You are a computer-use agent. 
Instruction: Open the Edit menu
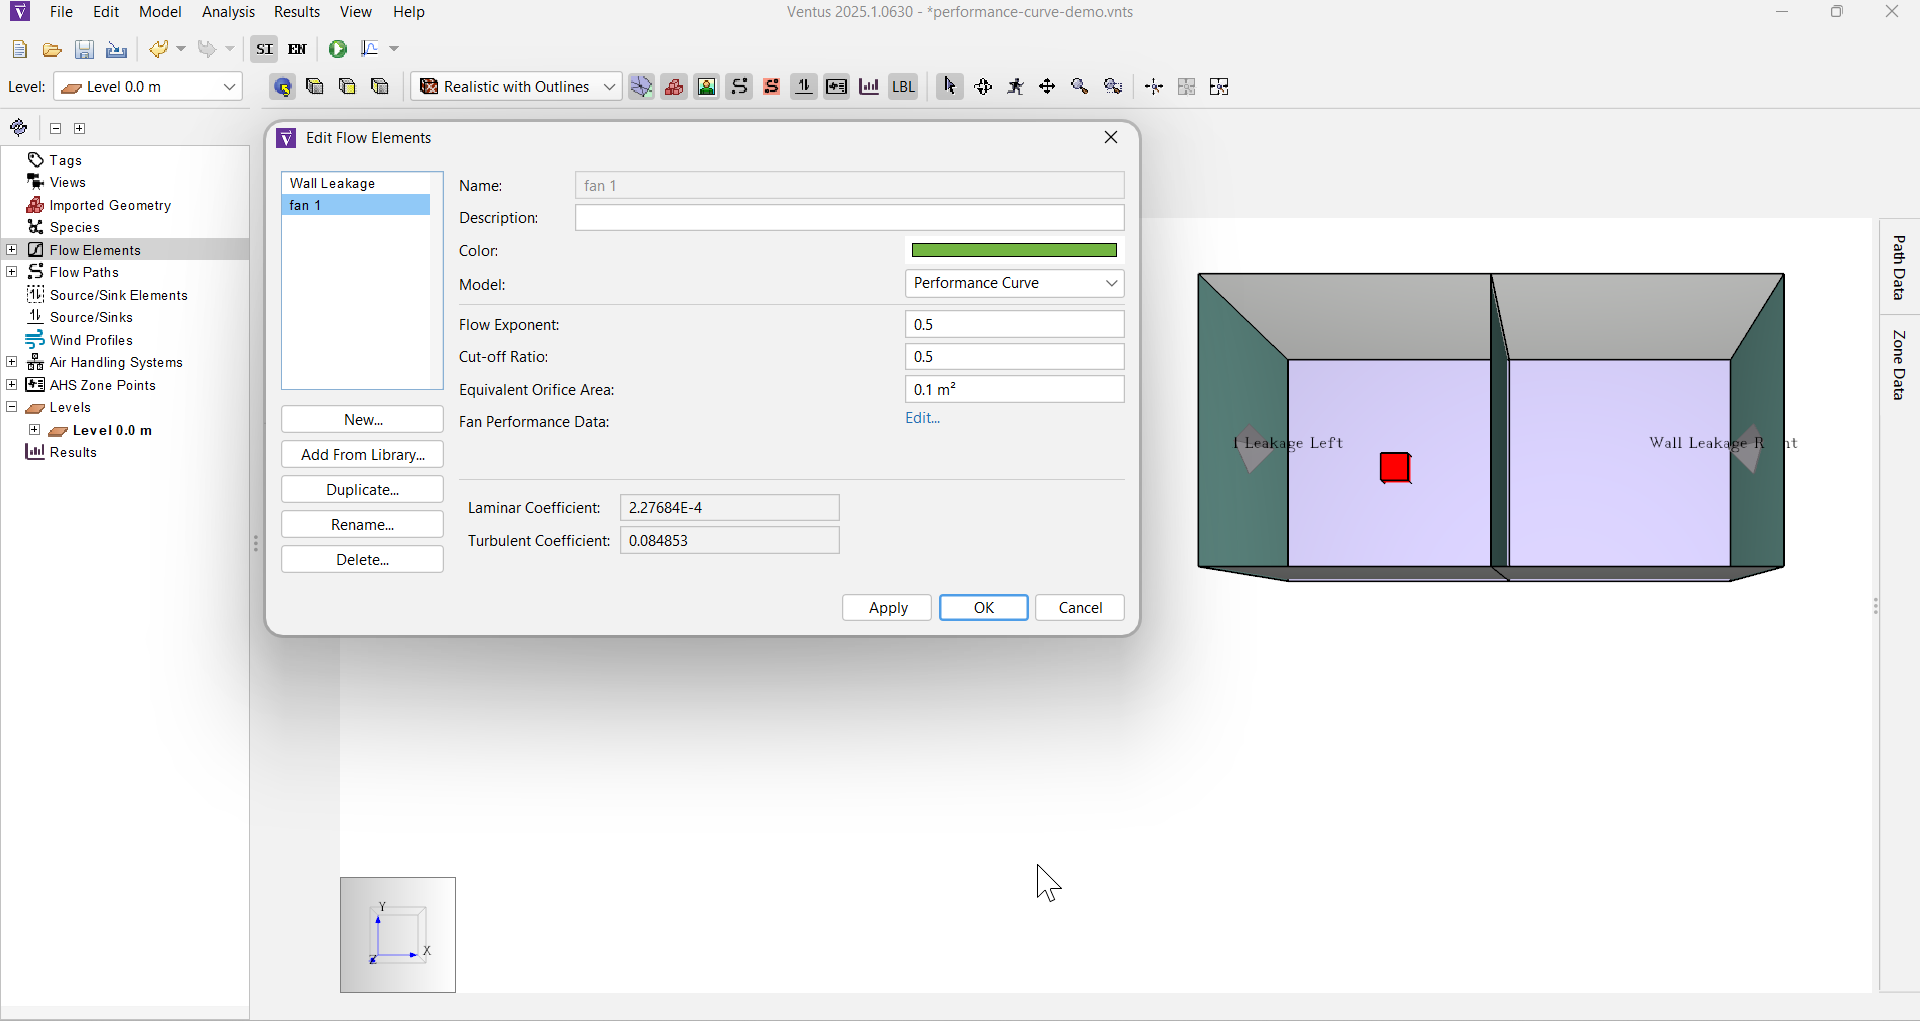click(106, 12)
